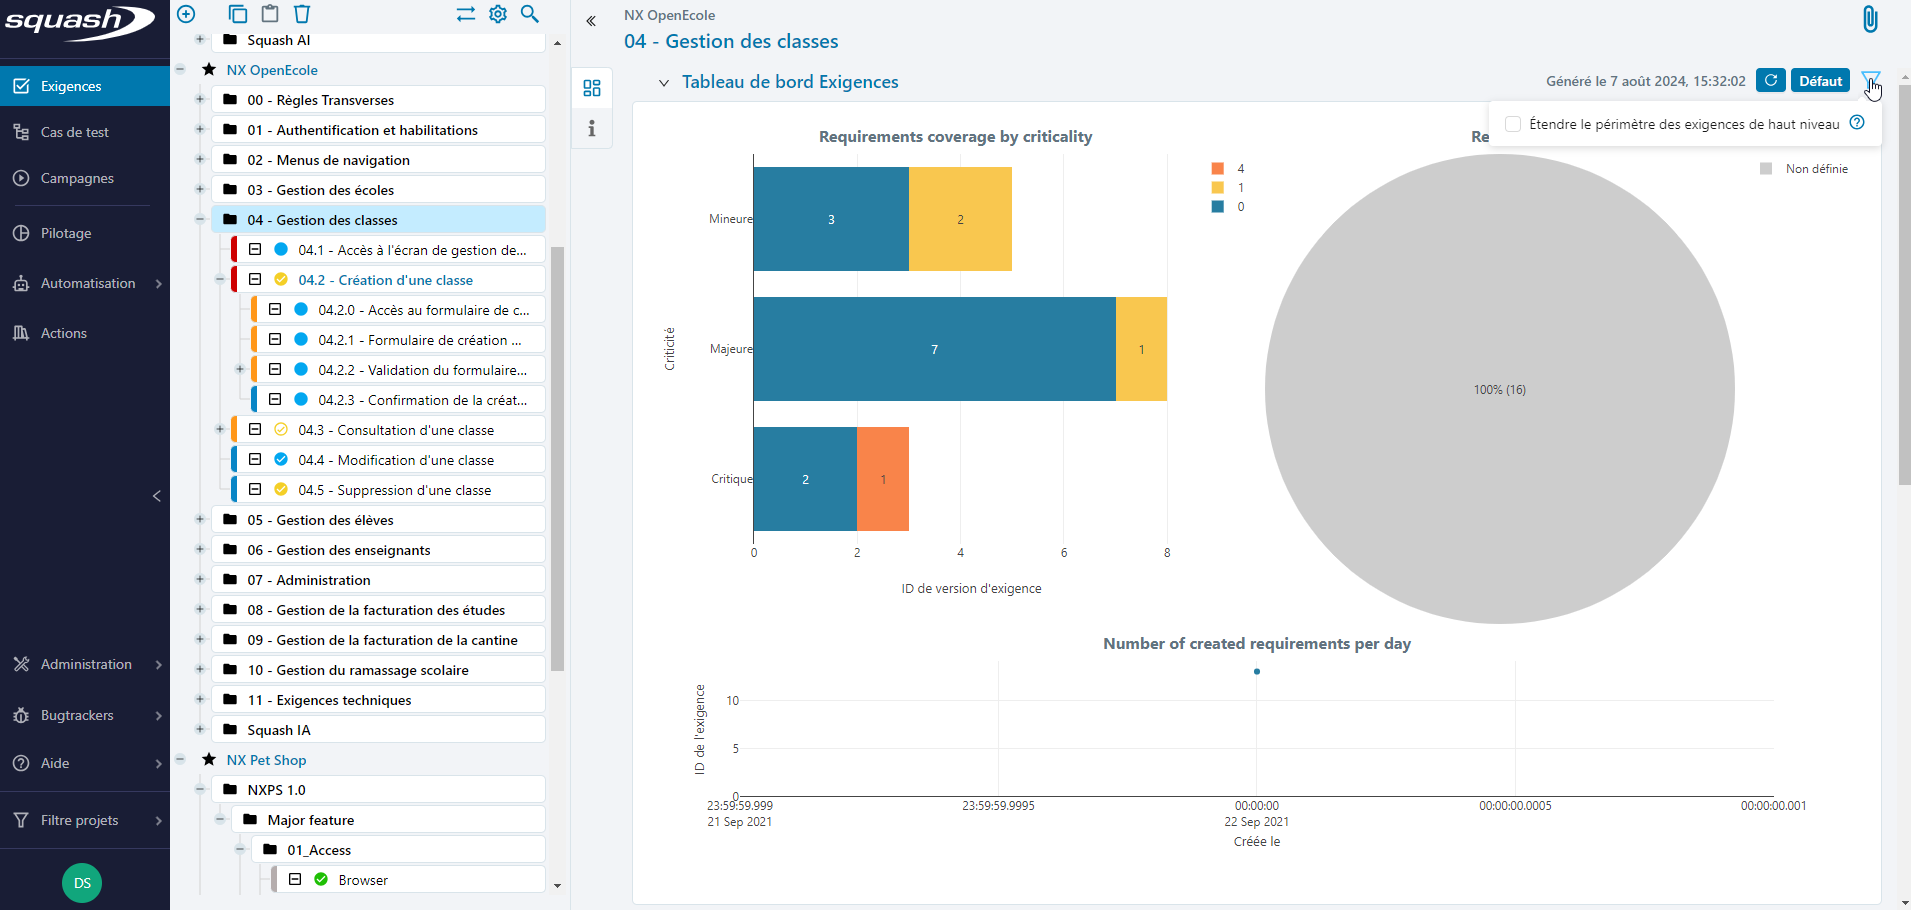This screenshot has height=910, width=1911.
Task: Click the orange Critique bar segment
Action: point(883,479)
